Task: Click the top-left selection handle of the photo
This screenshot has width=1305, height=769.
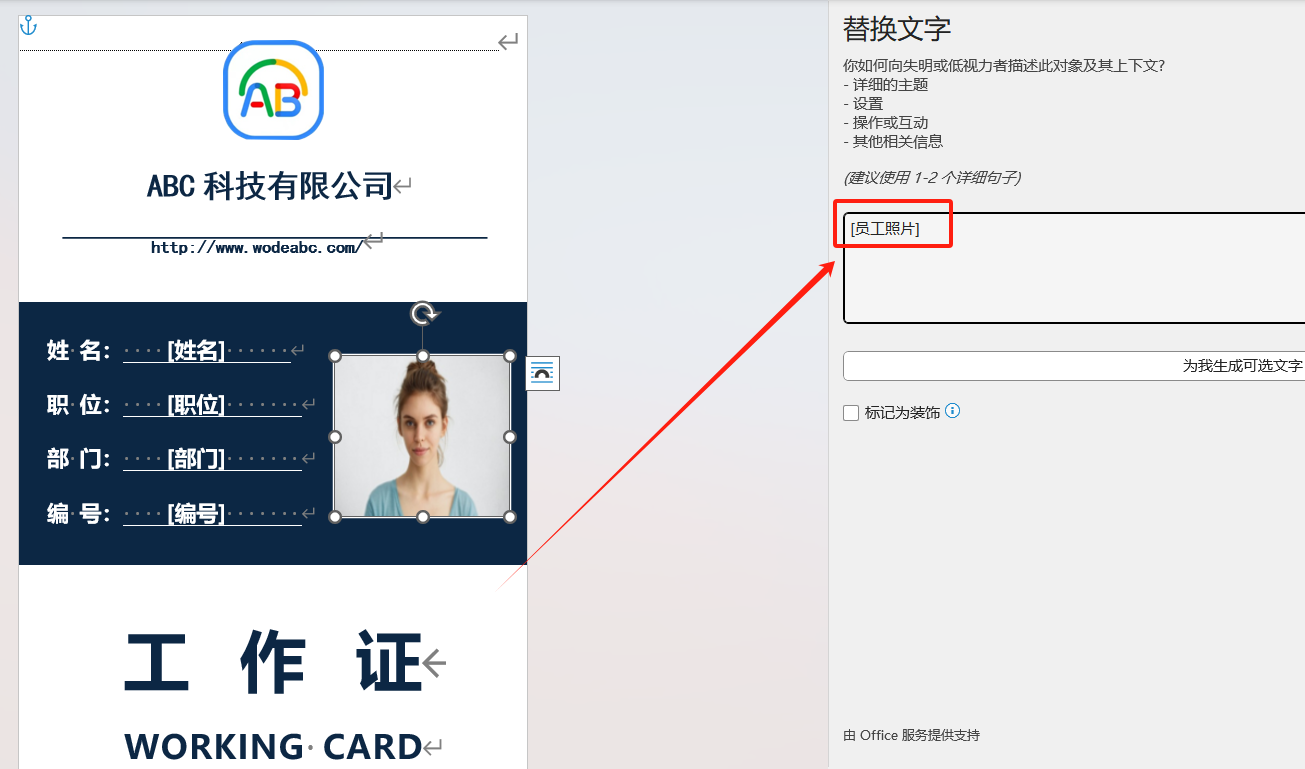Action: point(335,356)
